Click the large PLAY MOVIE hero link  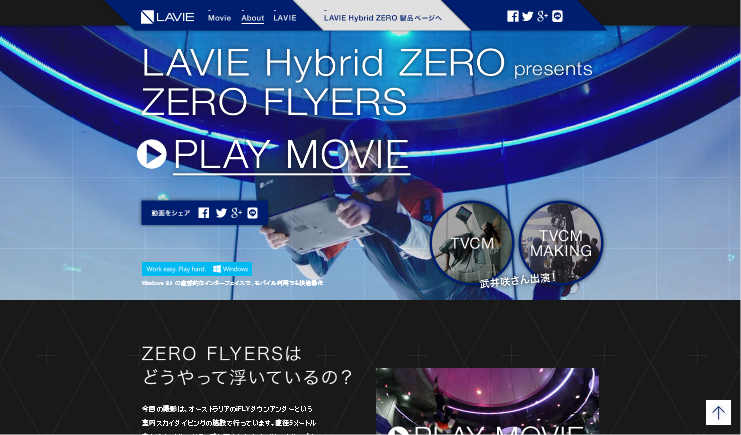click(291, 156)
